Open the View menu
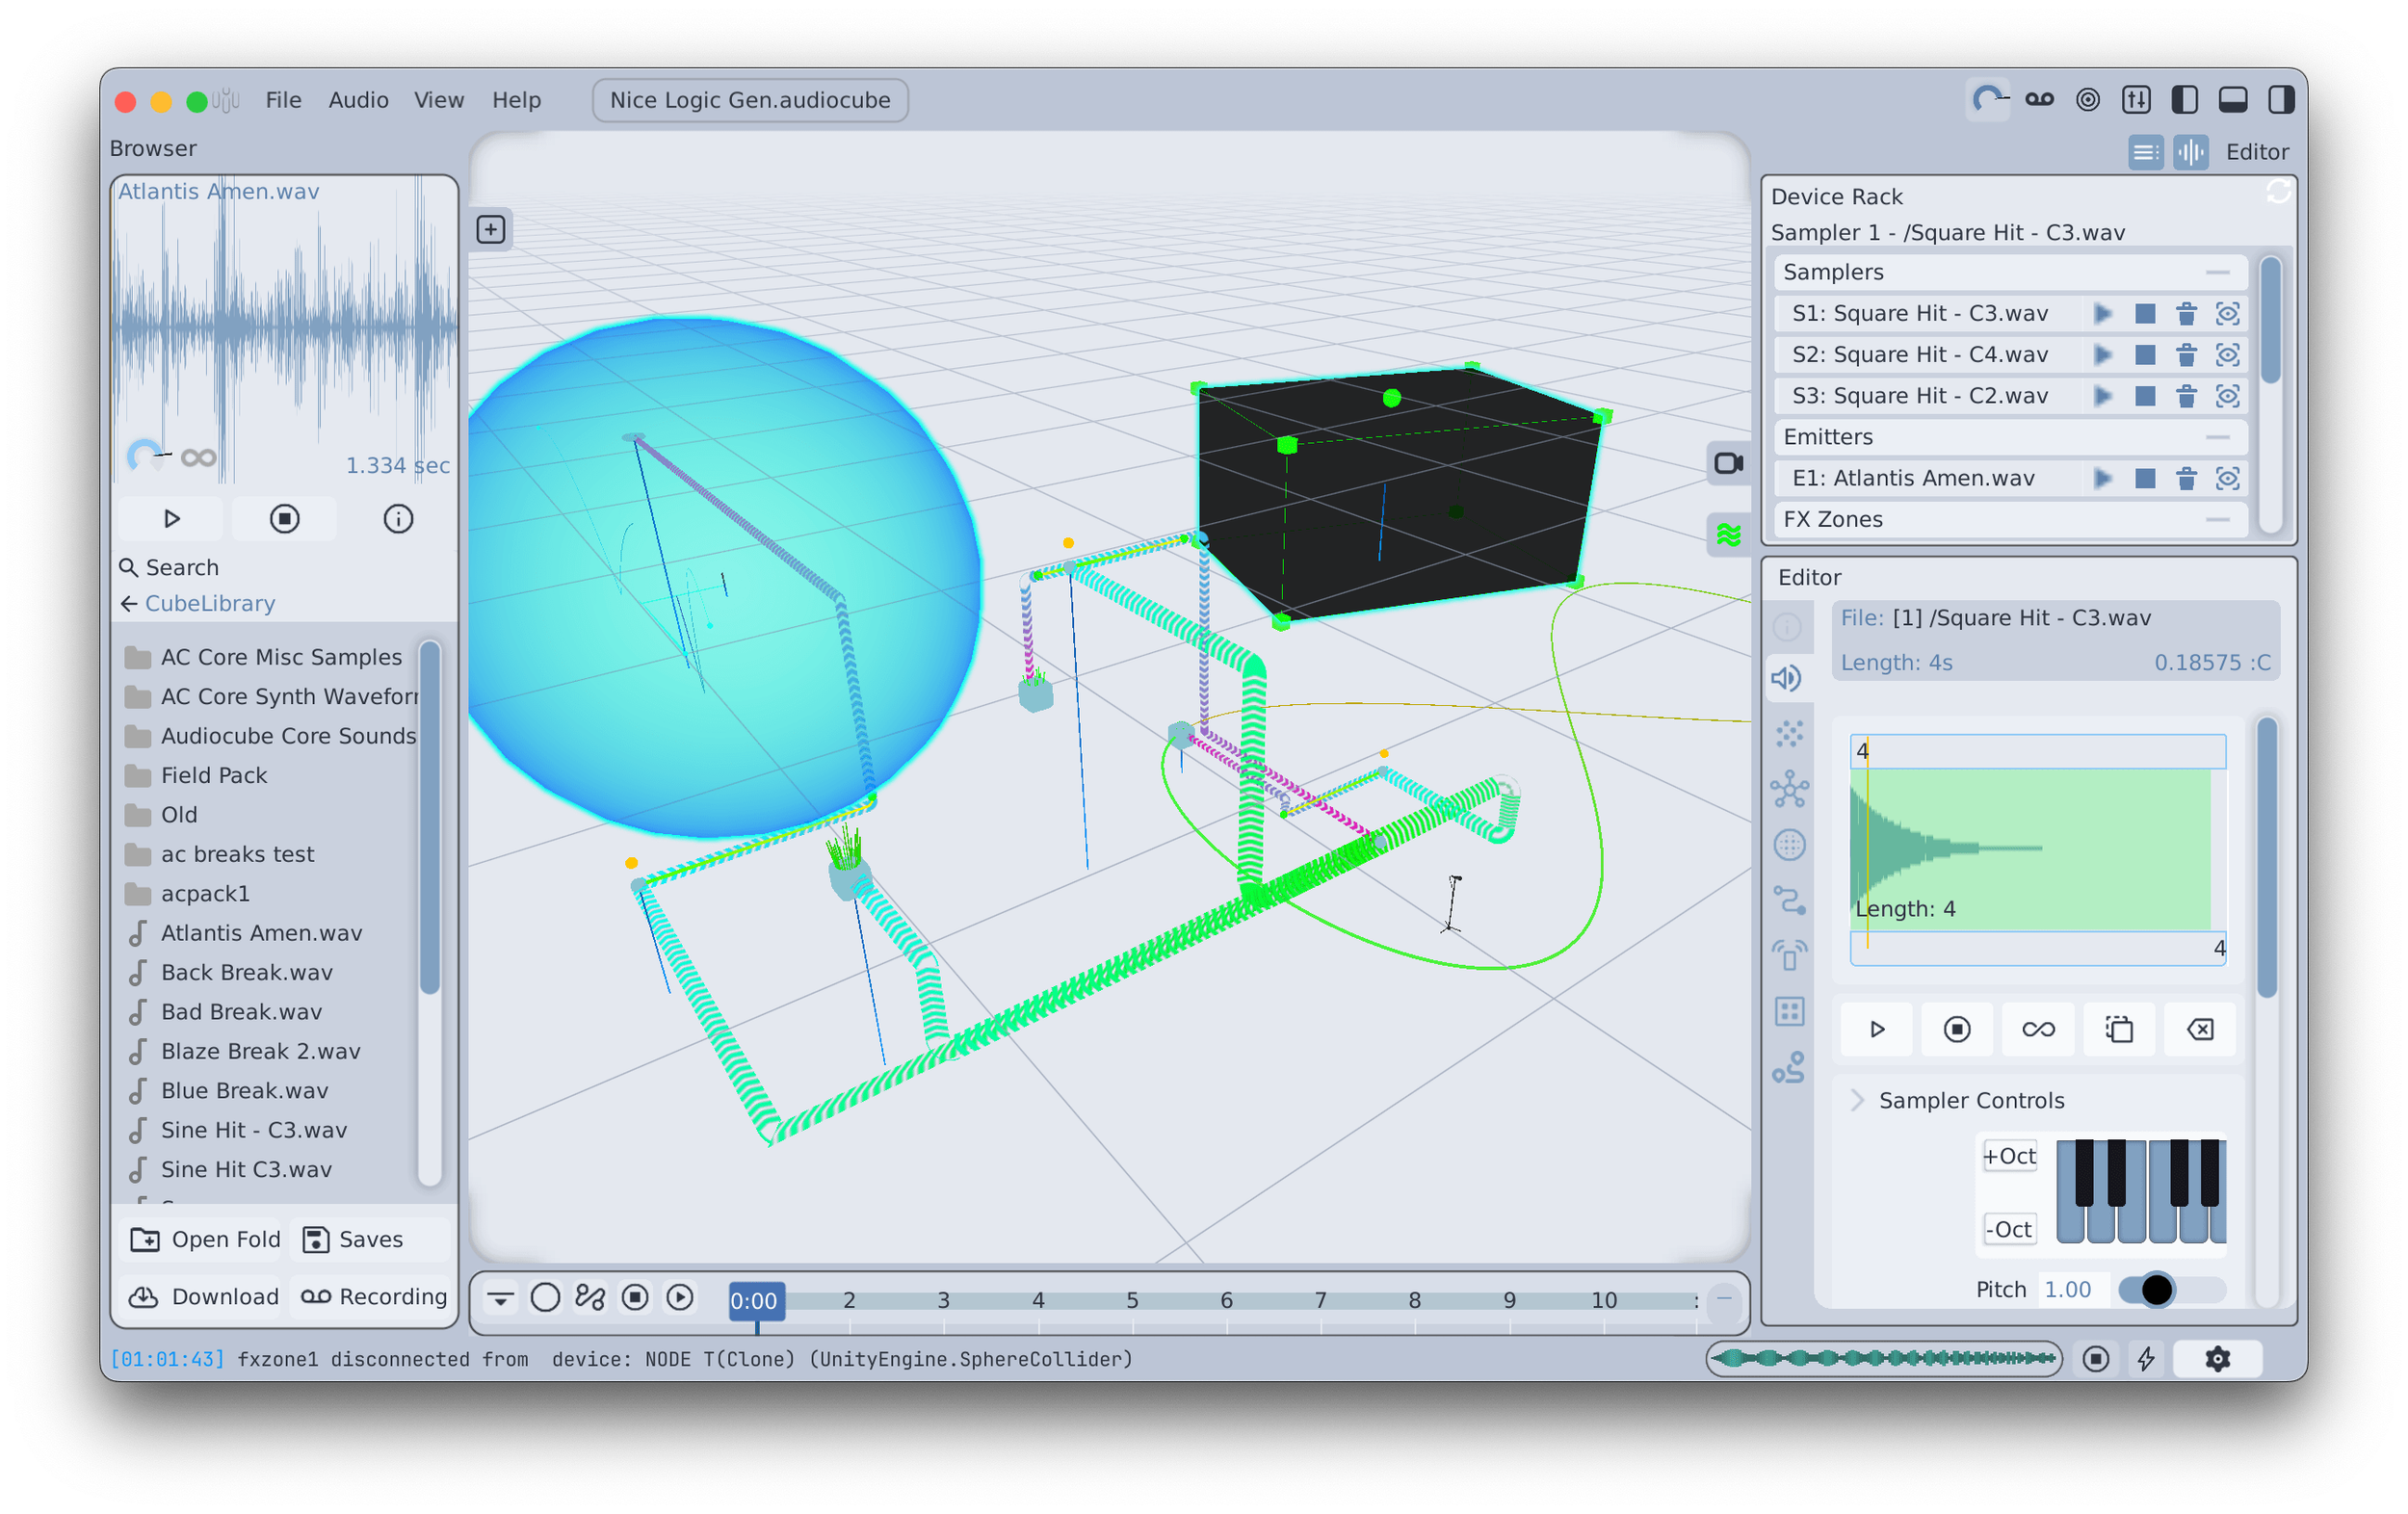The height and width of the screenshot is (1514, 2408). point(439,100)
